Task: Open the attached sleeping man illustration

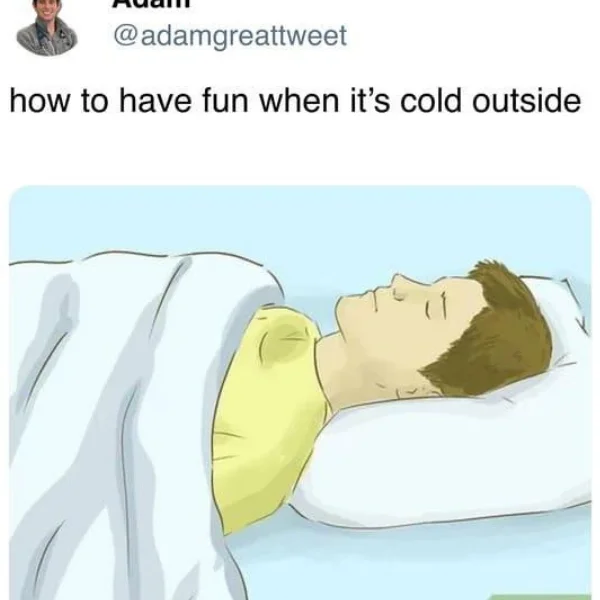Action: [x=300, y=393]
